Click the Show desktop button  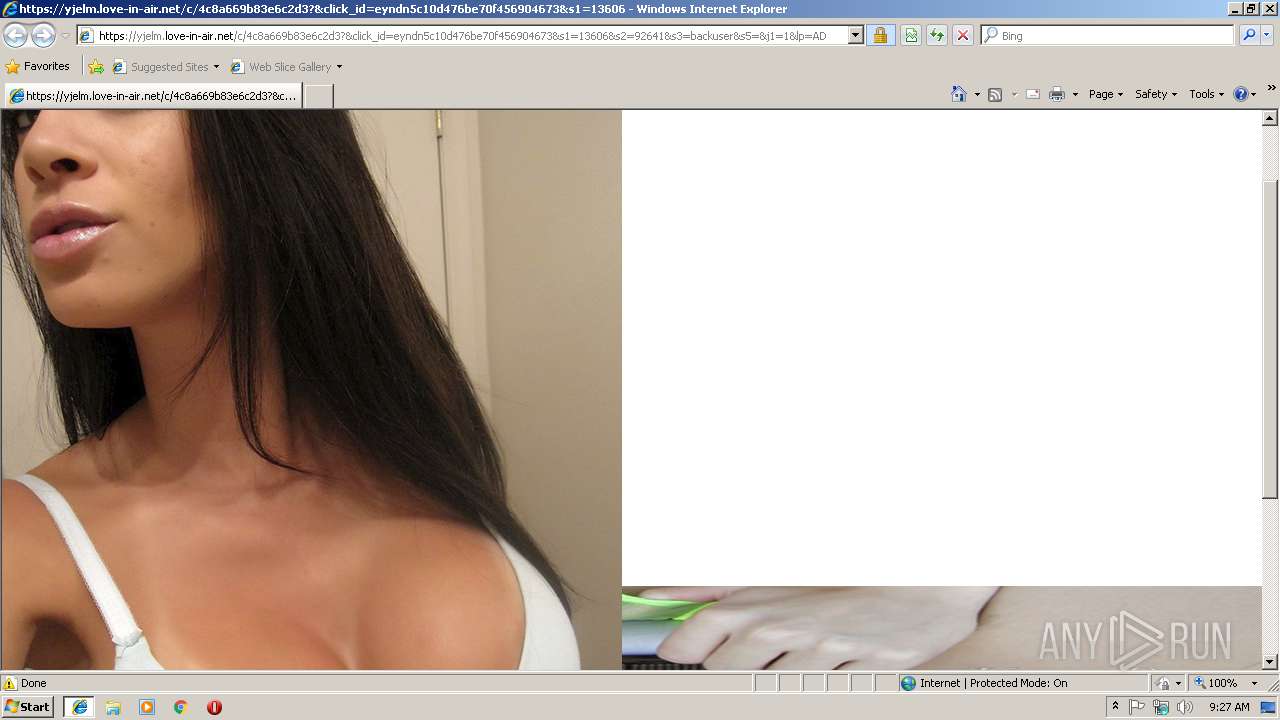point(1268,707)
